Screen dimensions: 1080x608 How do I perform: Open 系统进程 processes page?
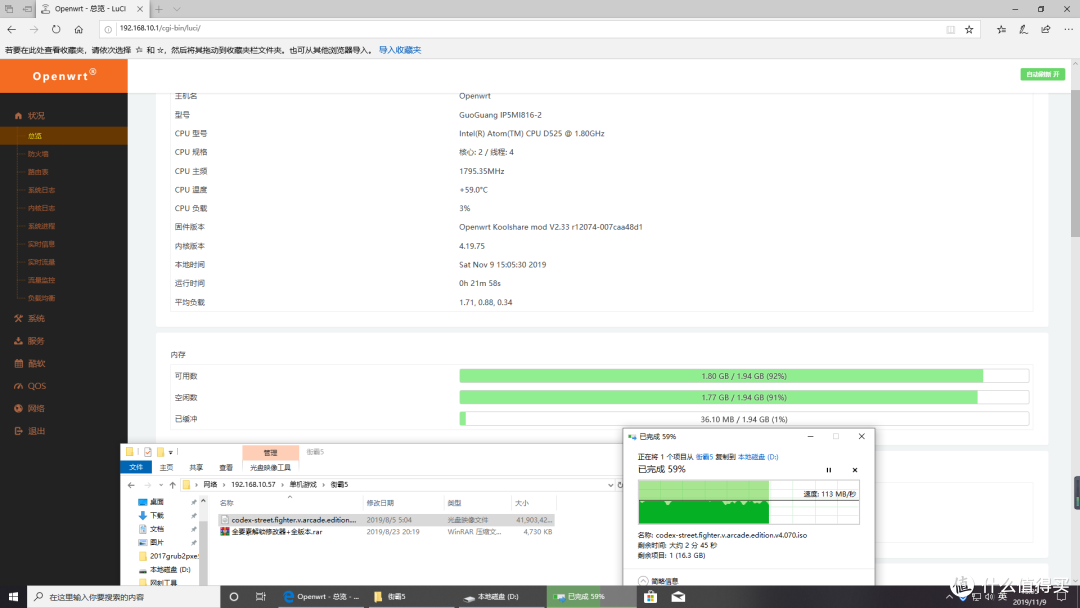[x=41, y=226]
